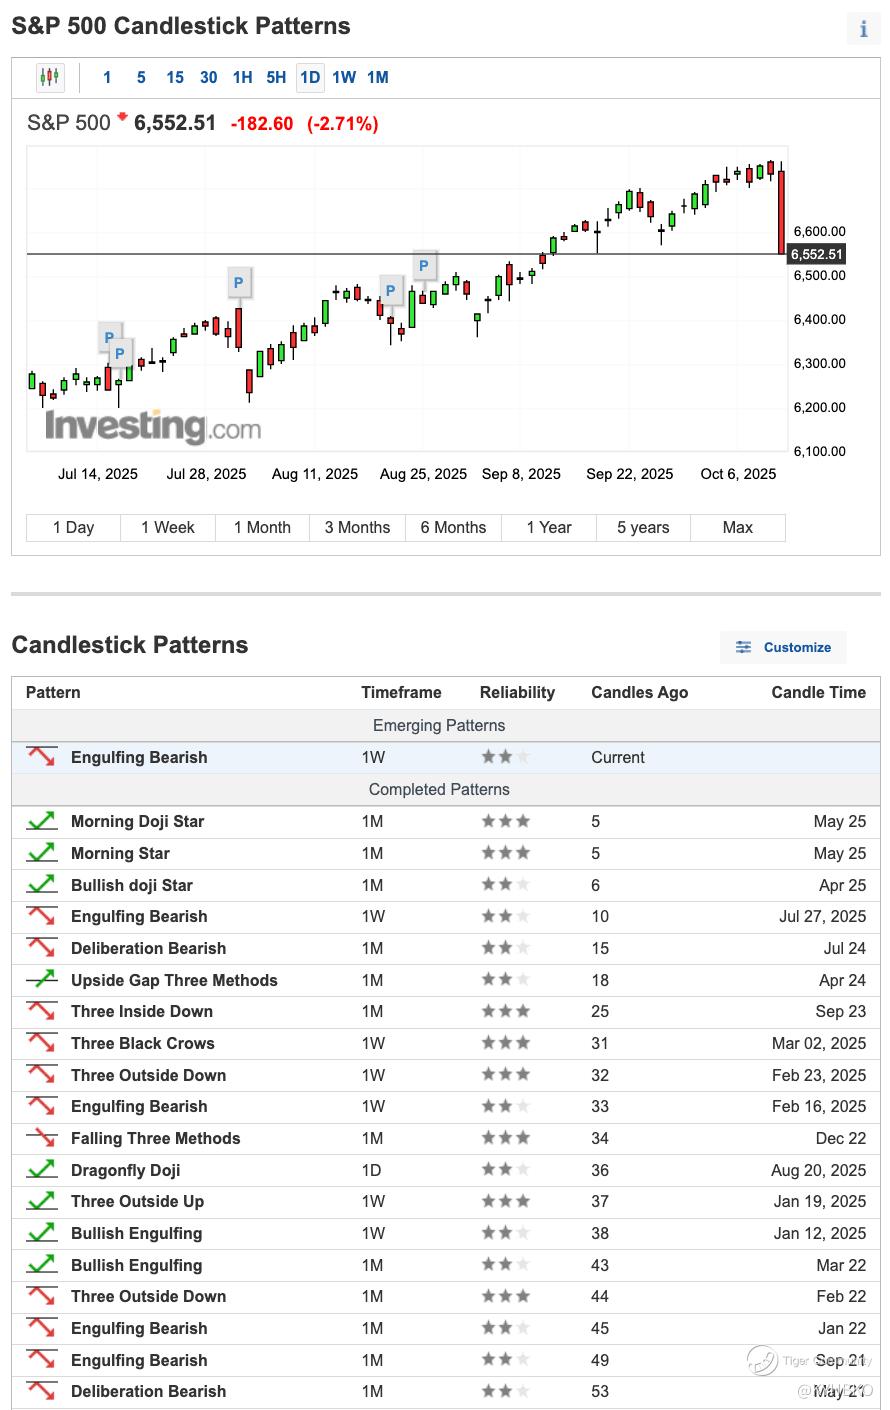This screenshot has height=1410, width=890.
Task: Select the 30 minute interval
Action: point(209,77)
